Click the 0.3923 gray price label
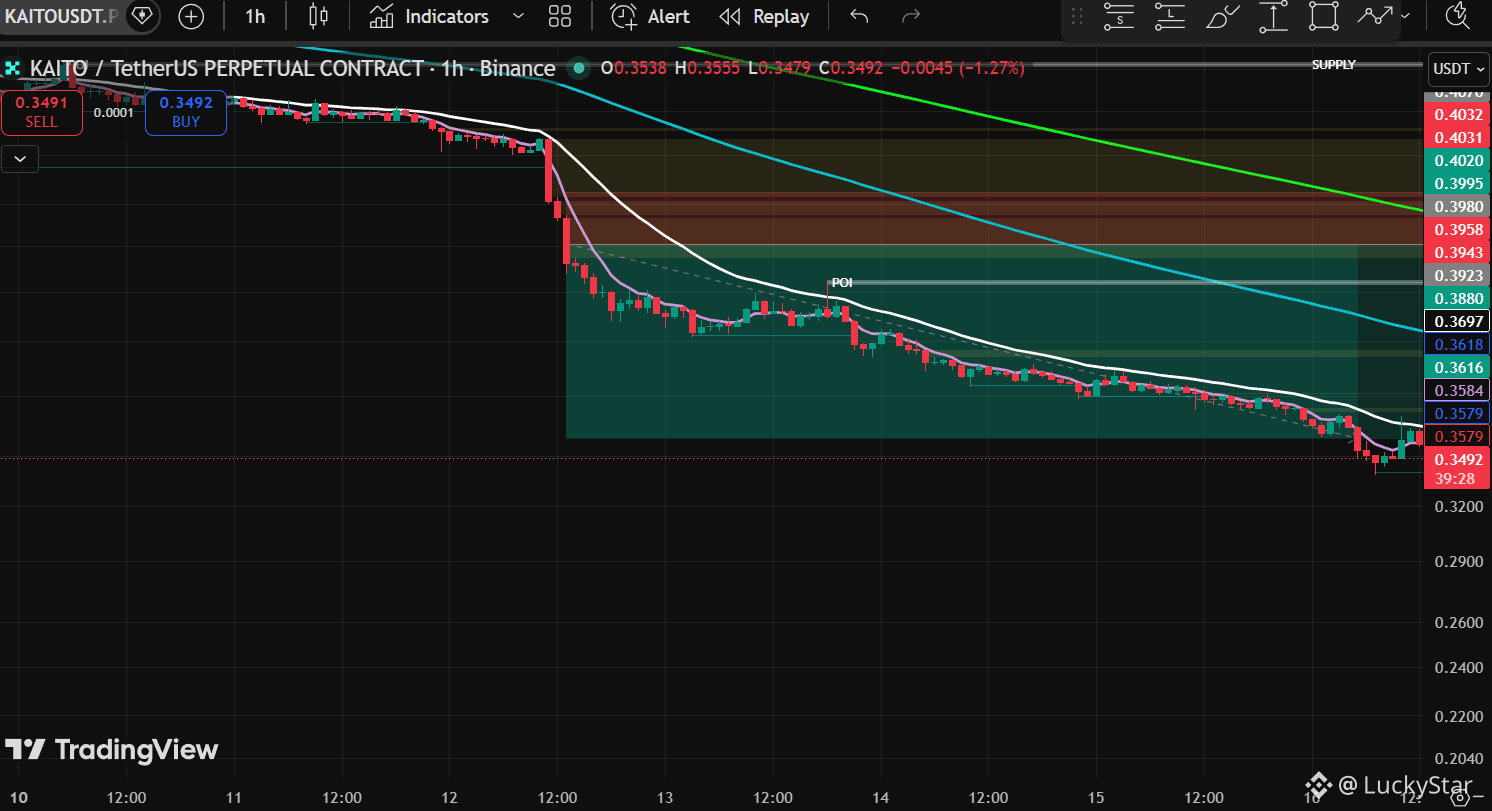The height and width of the screenshot is (811, 1492). coord(1458,276)
